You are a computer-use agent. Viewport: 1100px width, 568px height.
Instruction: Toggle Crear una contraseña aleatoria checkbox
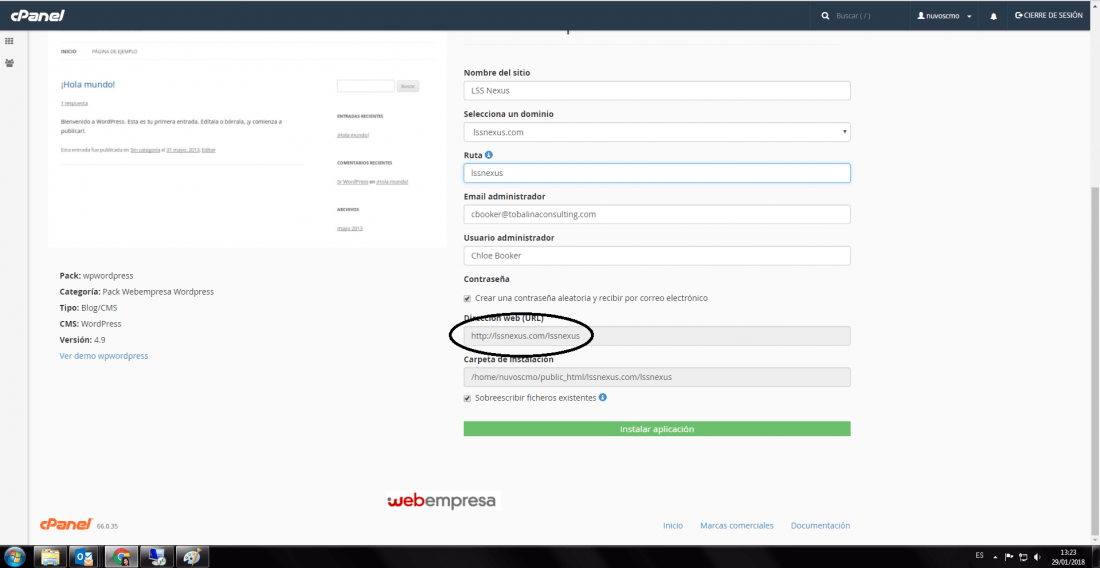click(x=467, y=298)
